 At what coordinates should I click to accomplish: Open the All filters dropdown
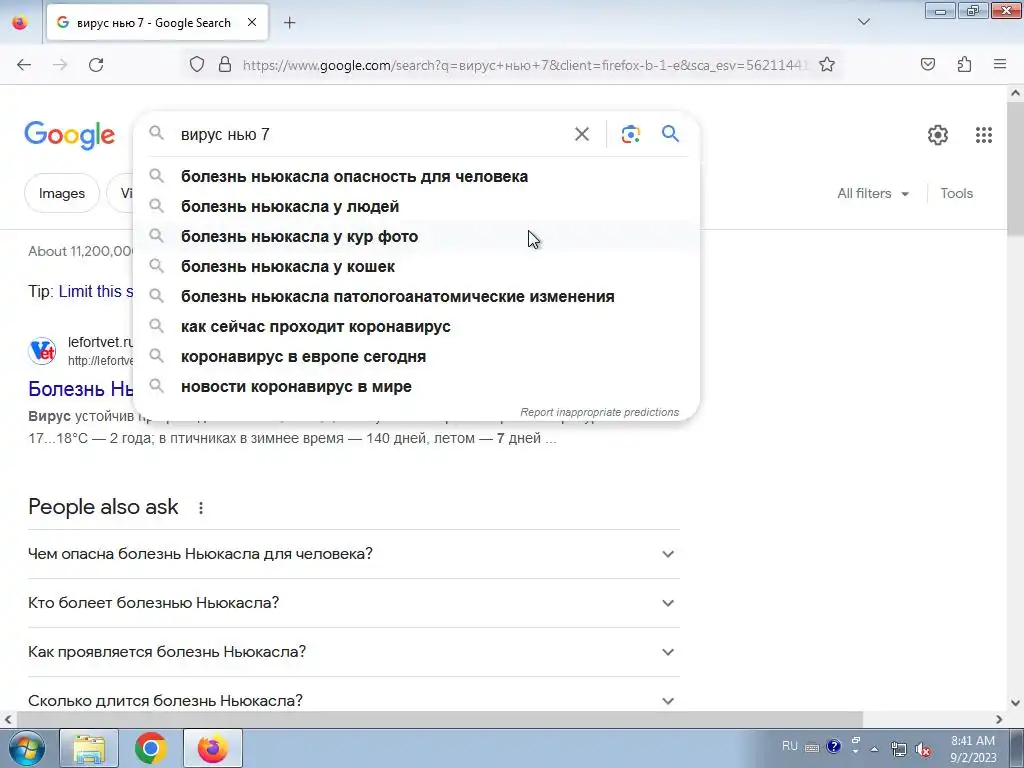tap(873, 193)
